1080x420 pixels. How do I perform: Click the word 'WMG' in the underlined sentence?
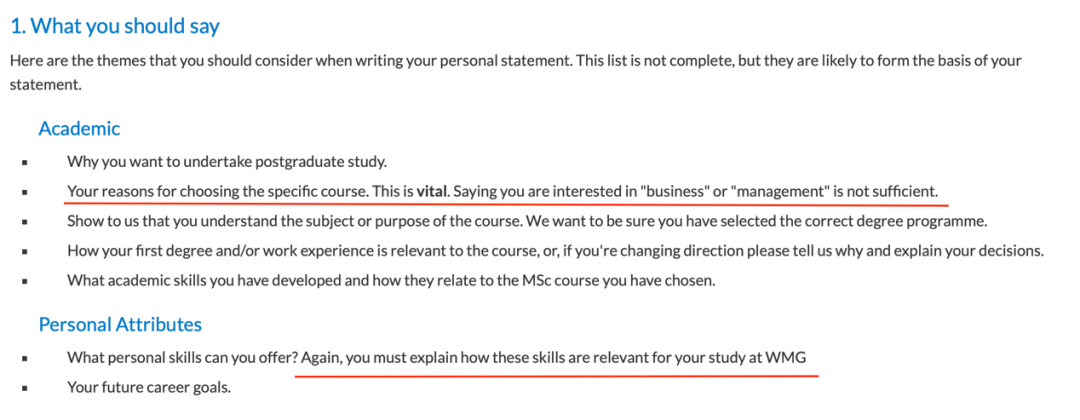[786, 357]
